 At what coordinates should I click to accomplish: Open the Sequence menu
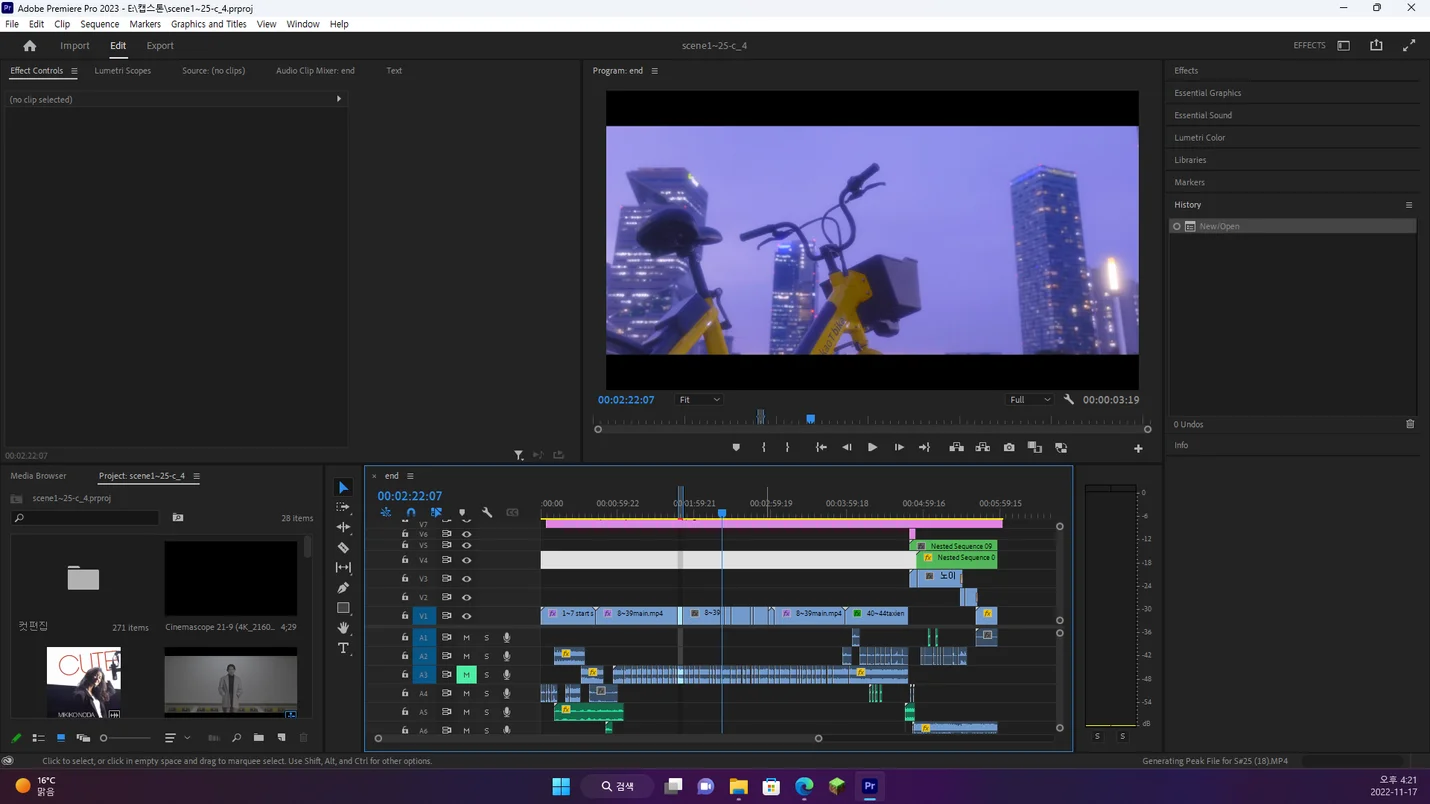pos(99,24)
